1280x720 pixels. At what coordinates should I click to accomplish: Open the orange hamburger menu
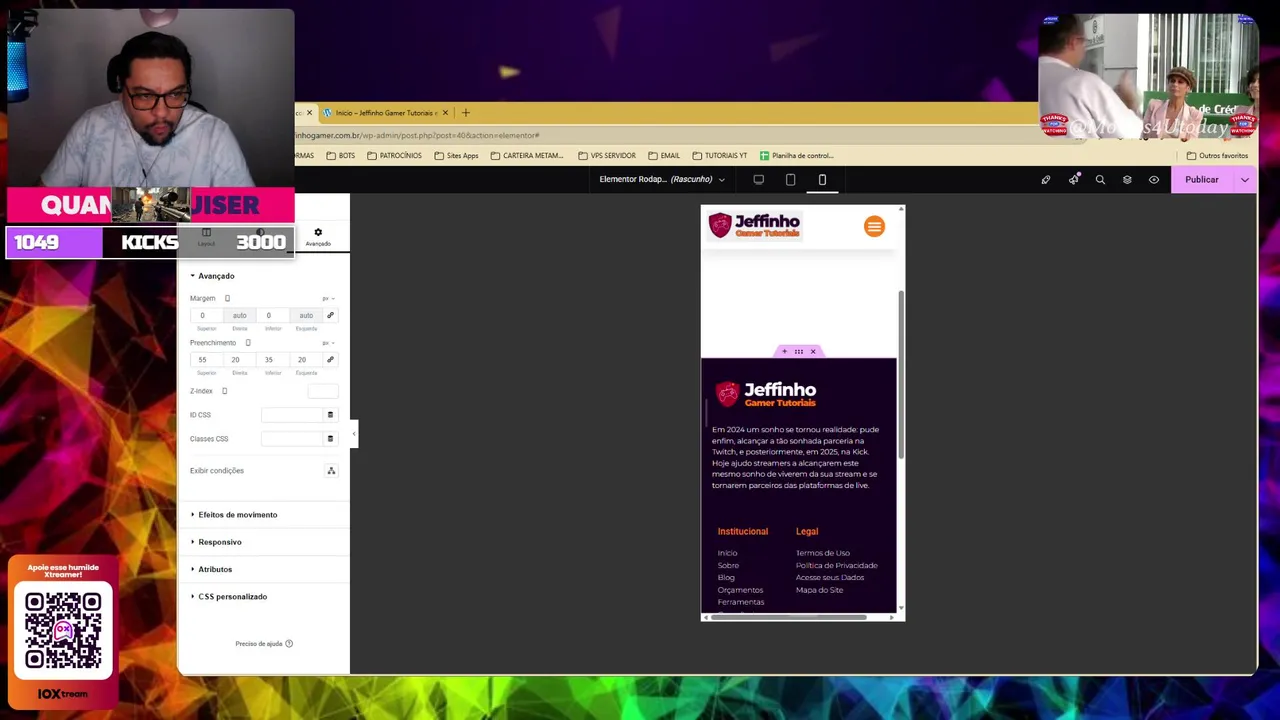[874, 227]
